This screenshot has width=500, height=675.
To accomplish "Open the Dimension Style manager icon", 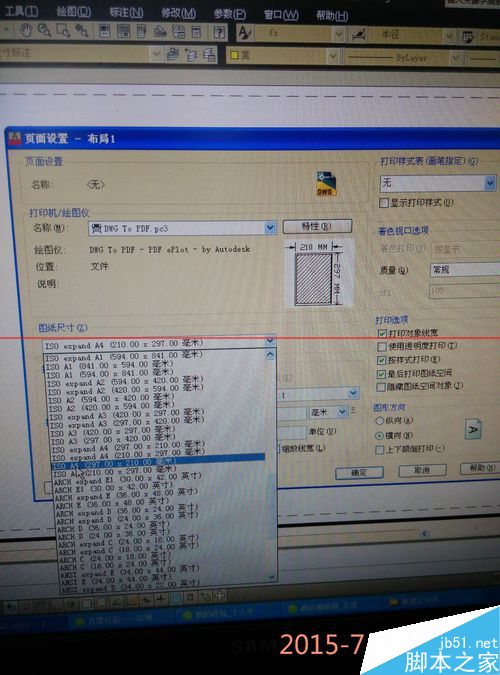I will pos(359,34).
